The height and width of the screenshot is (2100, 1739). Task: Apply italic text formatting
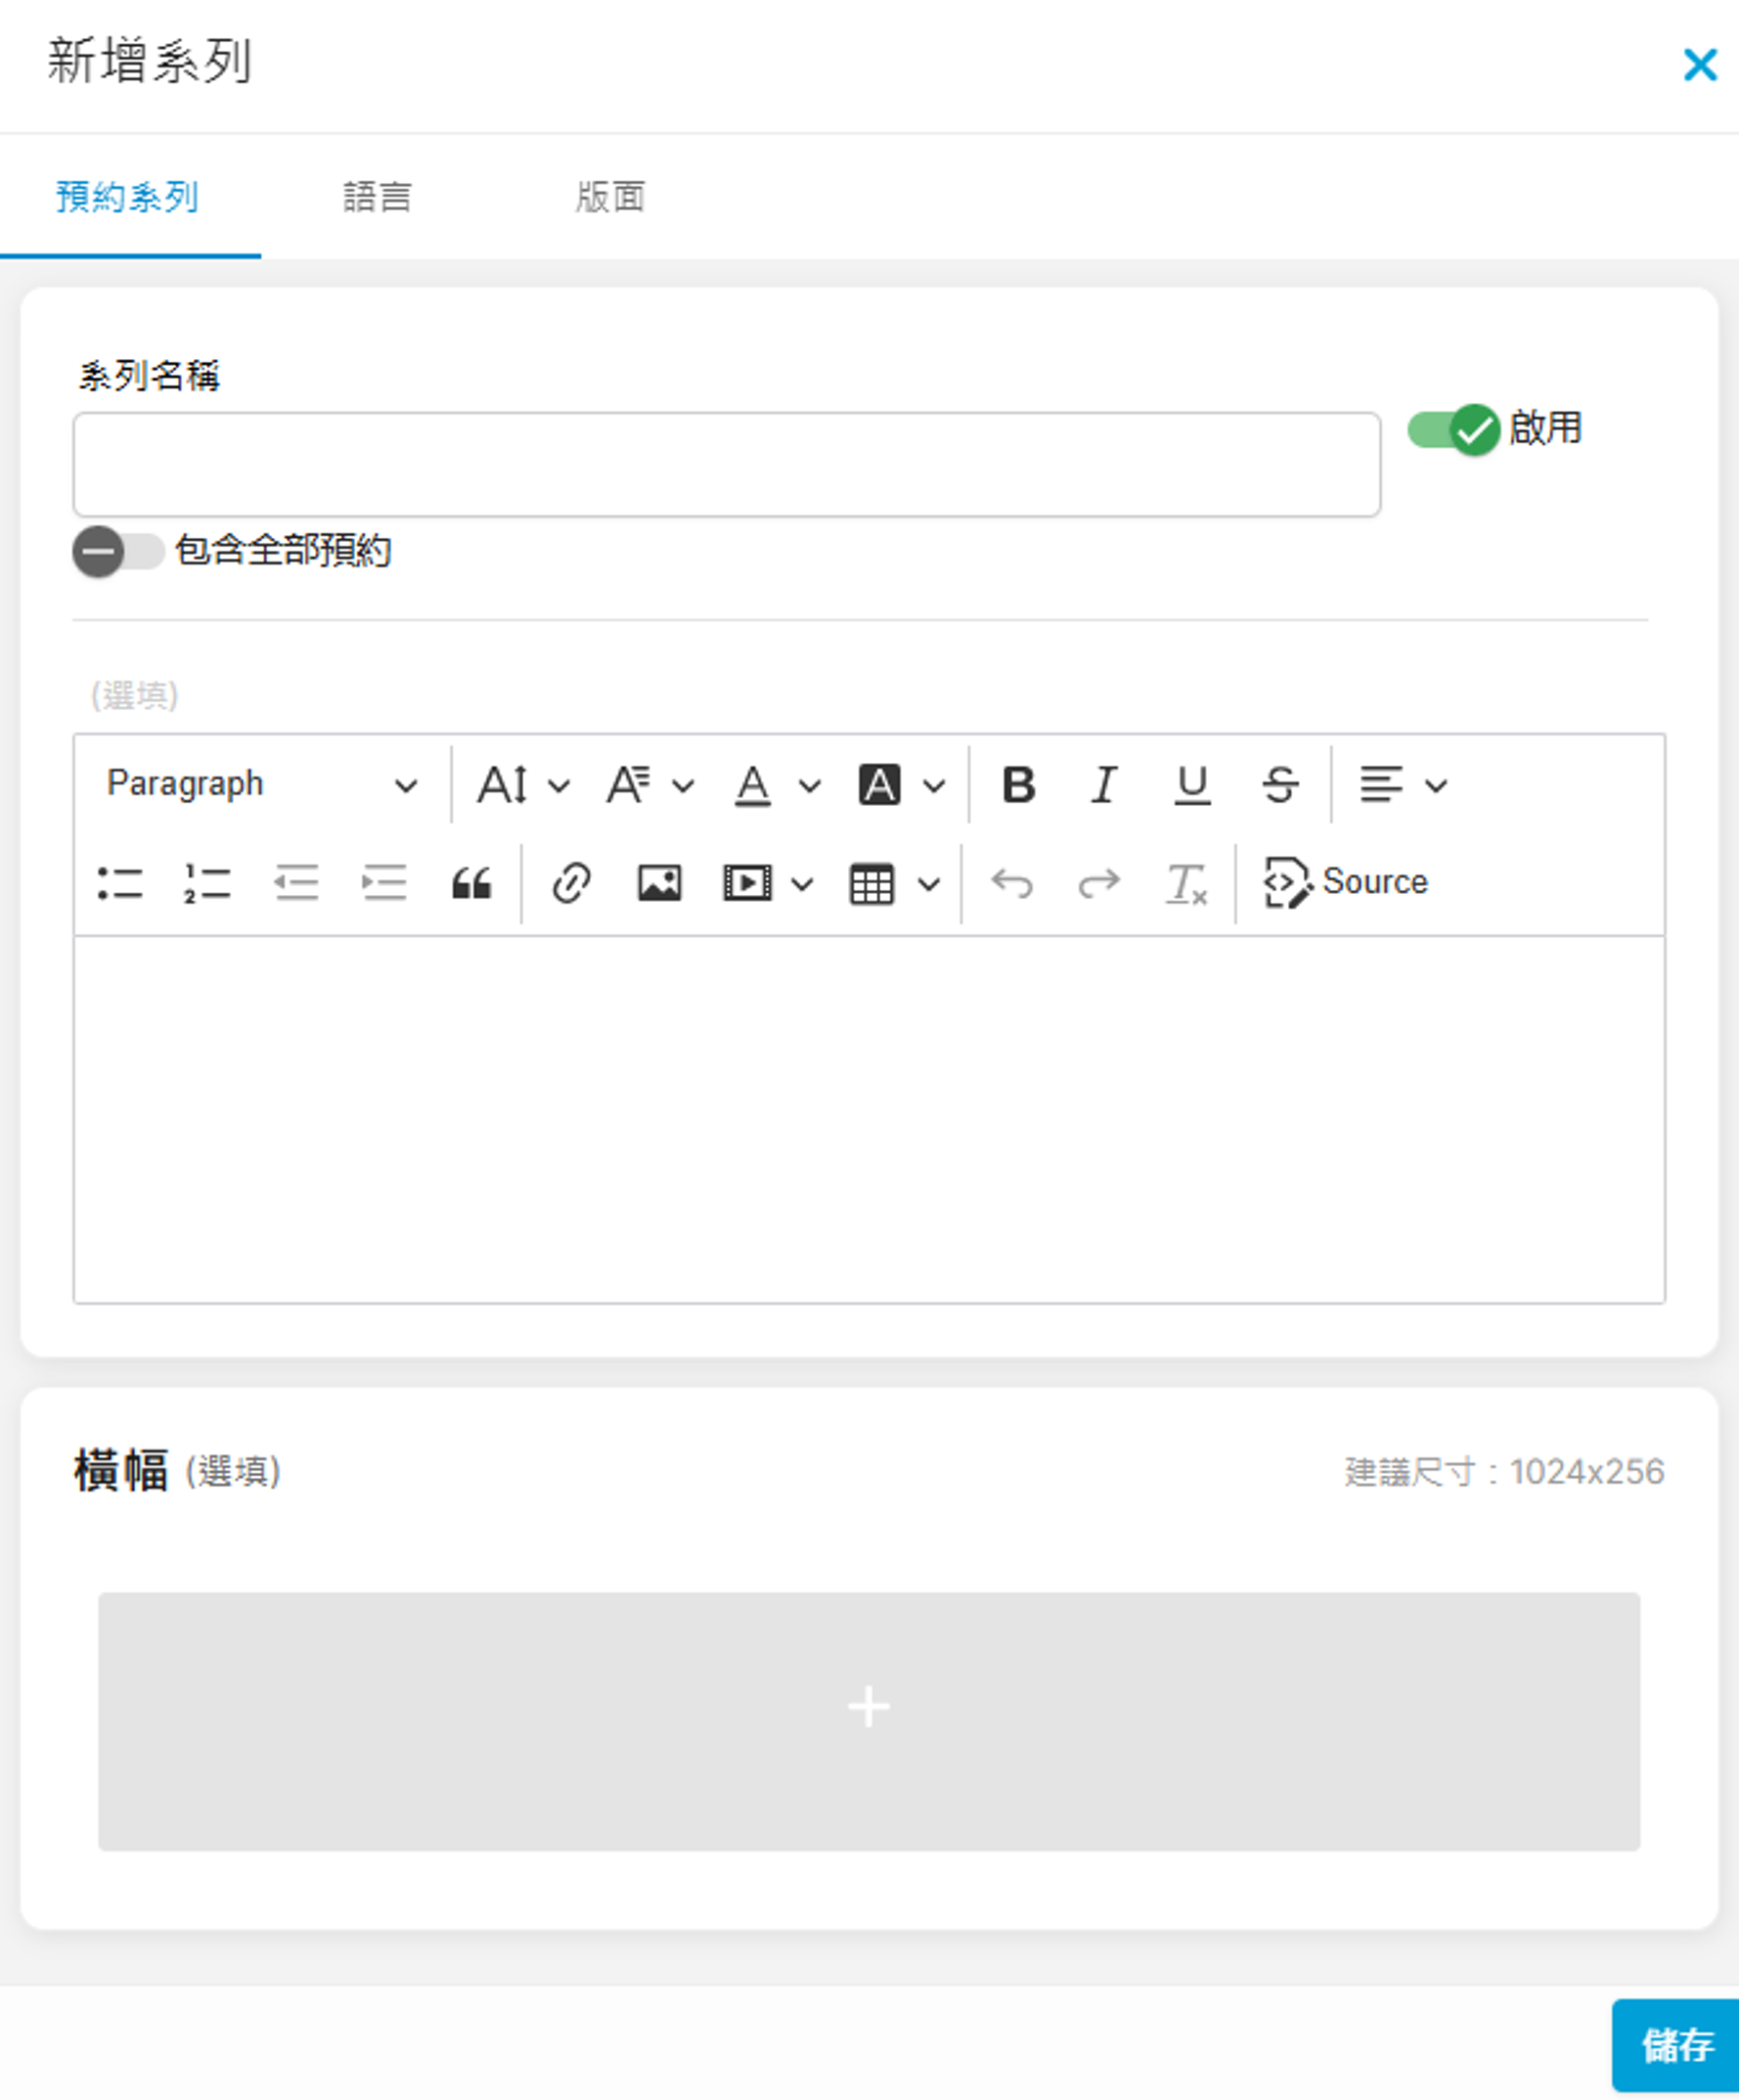point(1104,785)
